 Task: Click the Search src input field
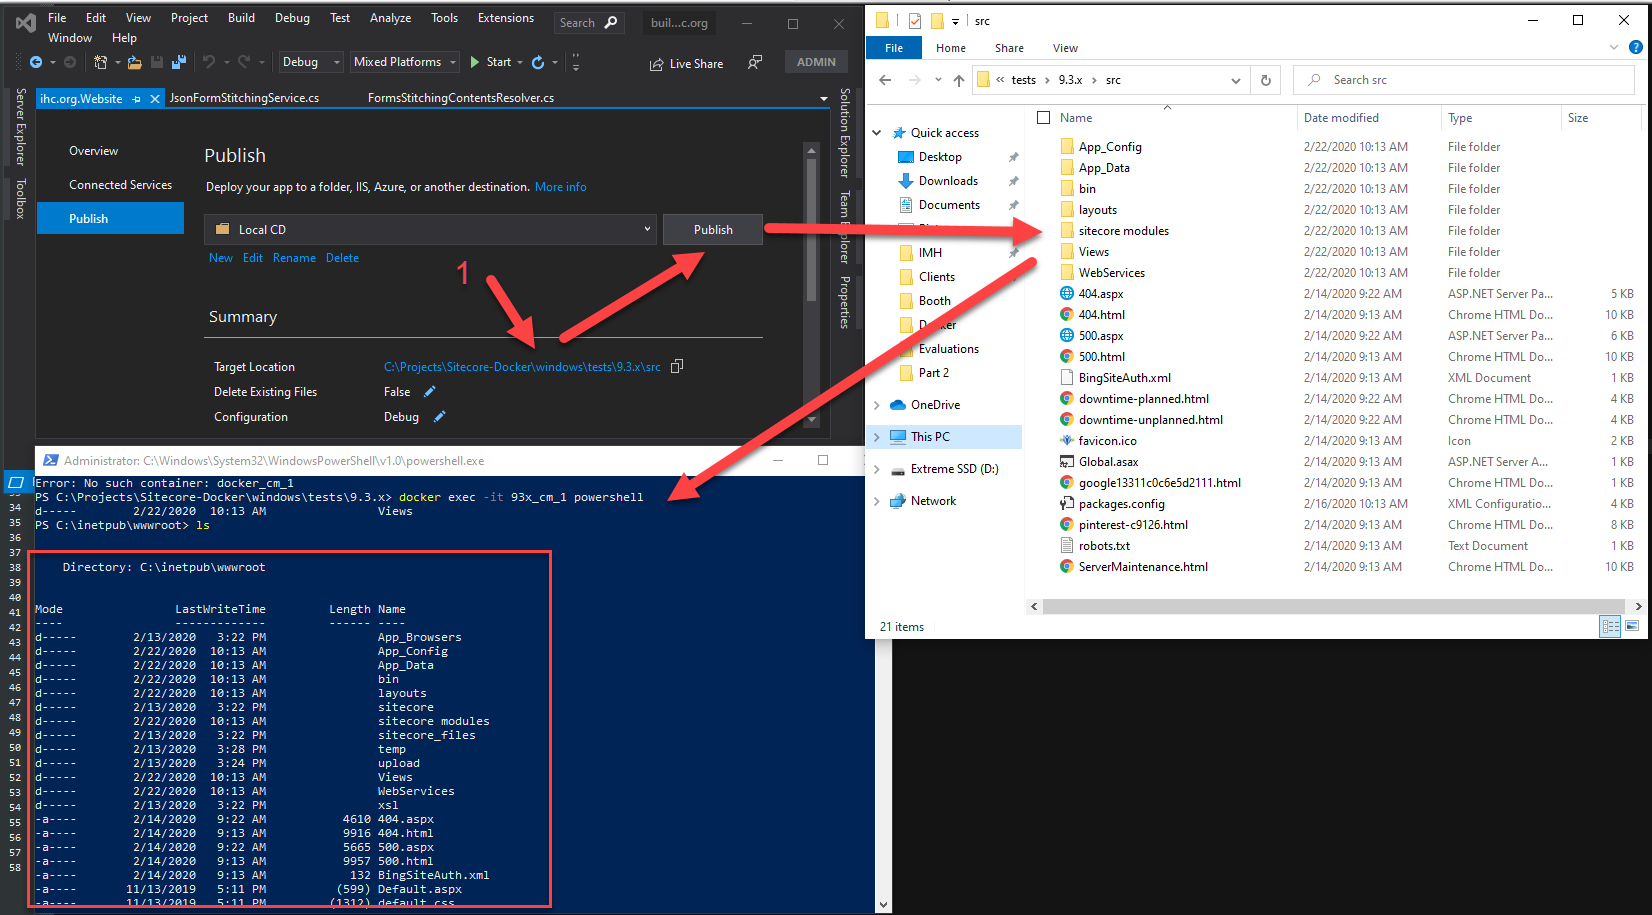tap(1464, 80)
